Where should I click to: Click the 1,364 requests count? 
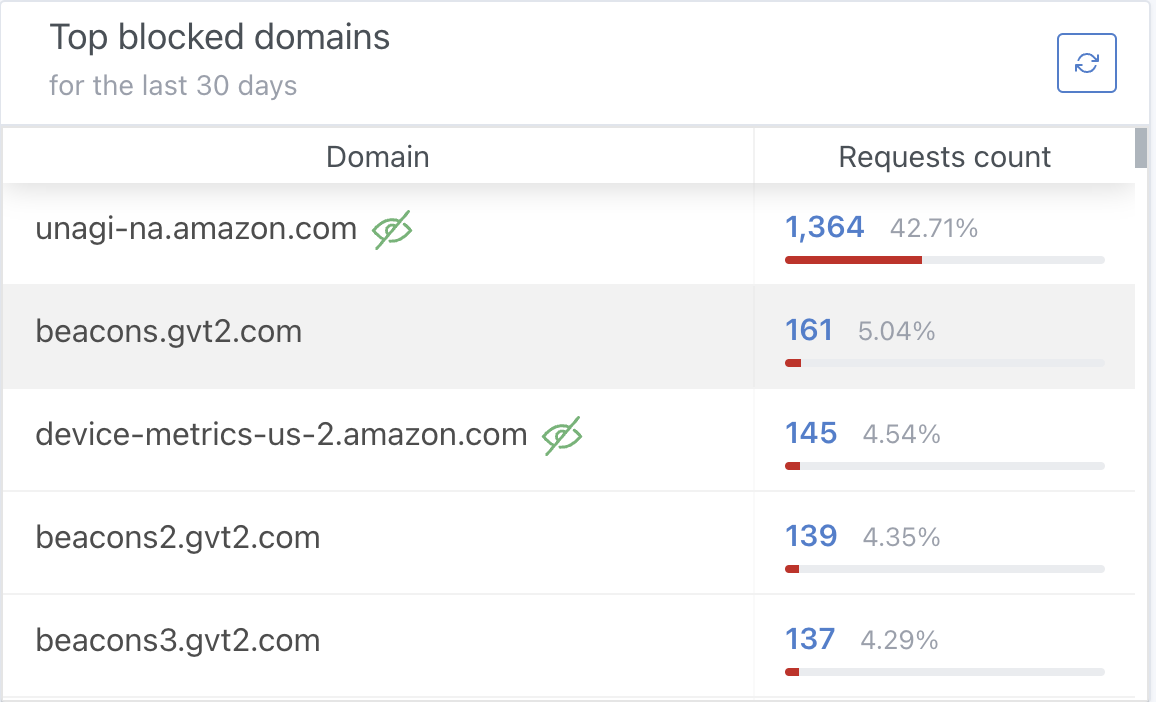click(824, 227)
